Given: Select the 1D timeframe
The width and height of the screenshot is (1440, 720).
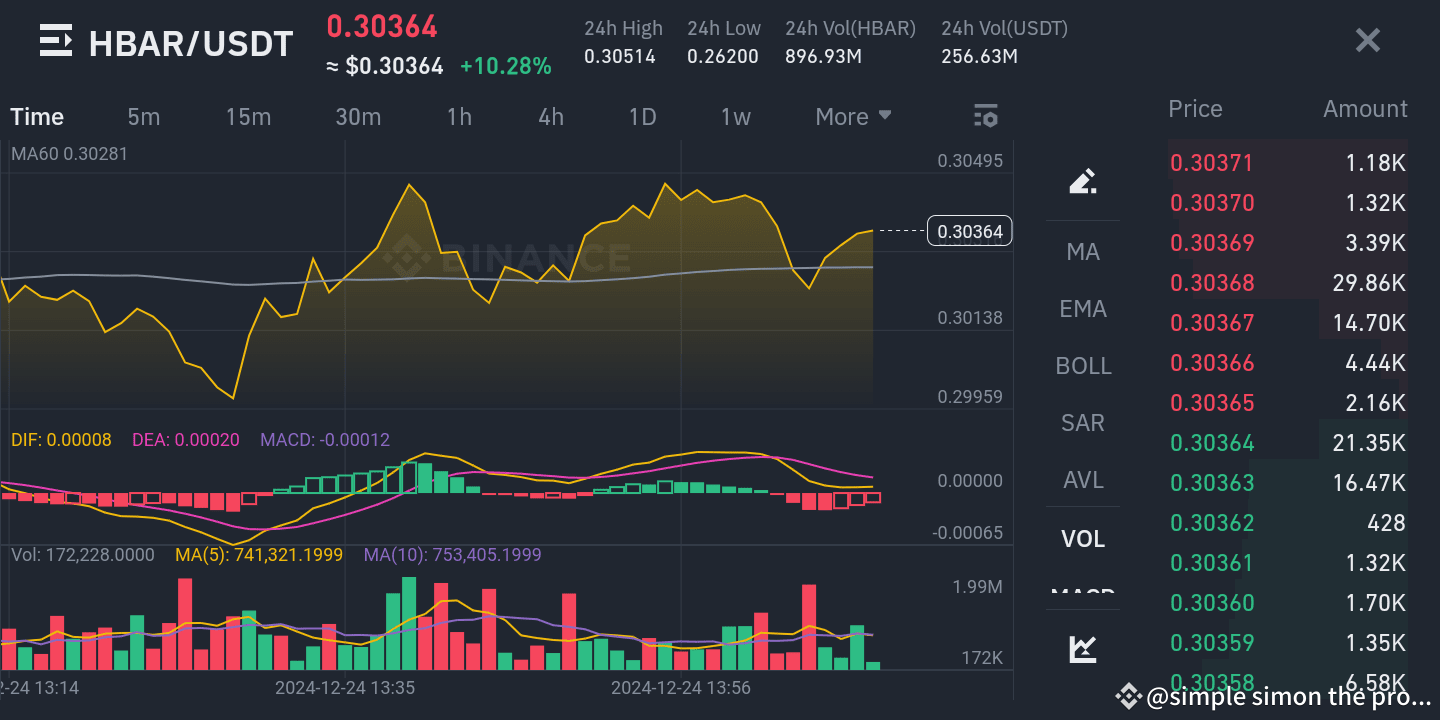Looking at the screenshot, I should pyautogui.click(x=643, y=116).
